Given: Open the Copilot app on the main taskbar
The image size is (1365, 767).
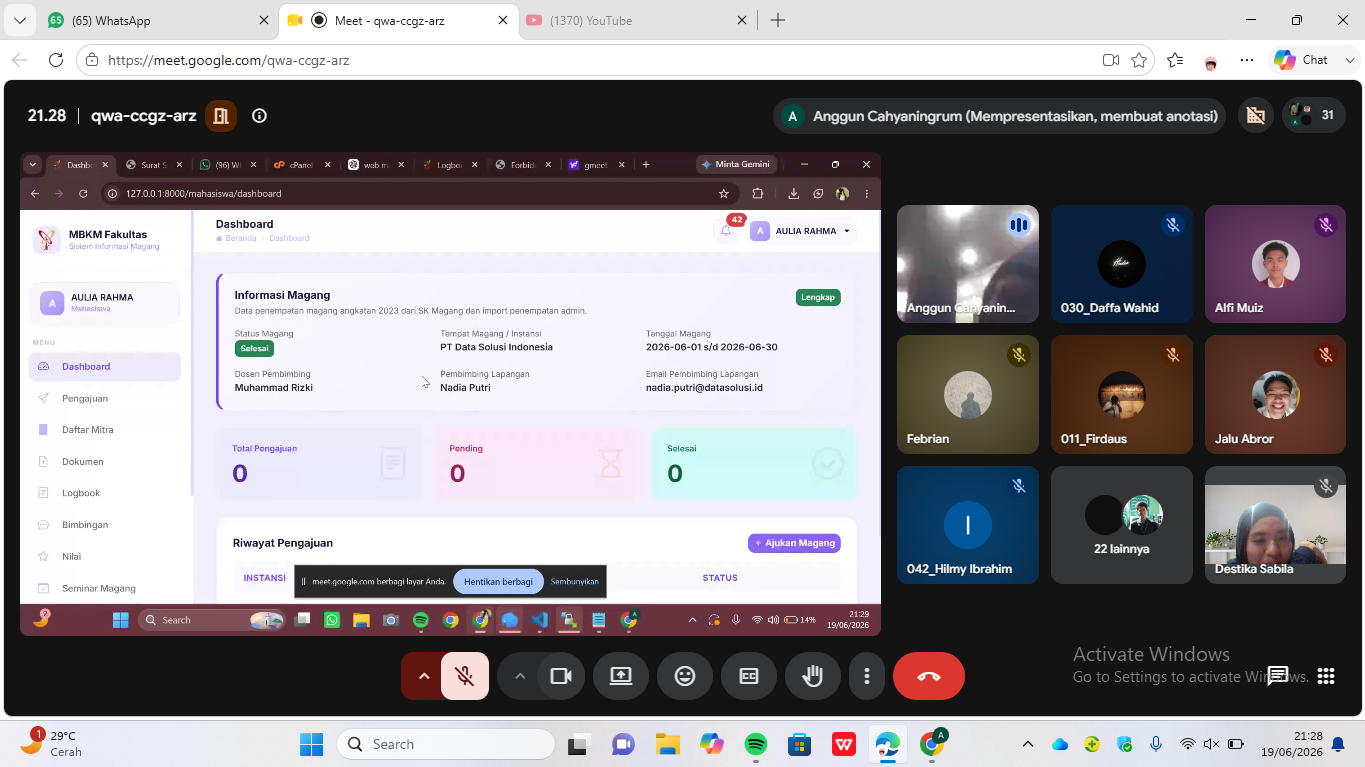Looking at the screenshot, I should (x=712, y=744).
